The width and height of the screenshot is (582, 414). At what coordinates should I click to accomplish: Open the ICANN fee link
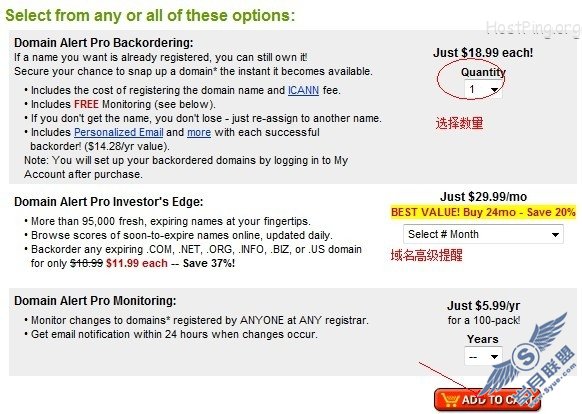[x=303, y=90]
